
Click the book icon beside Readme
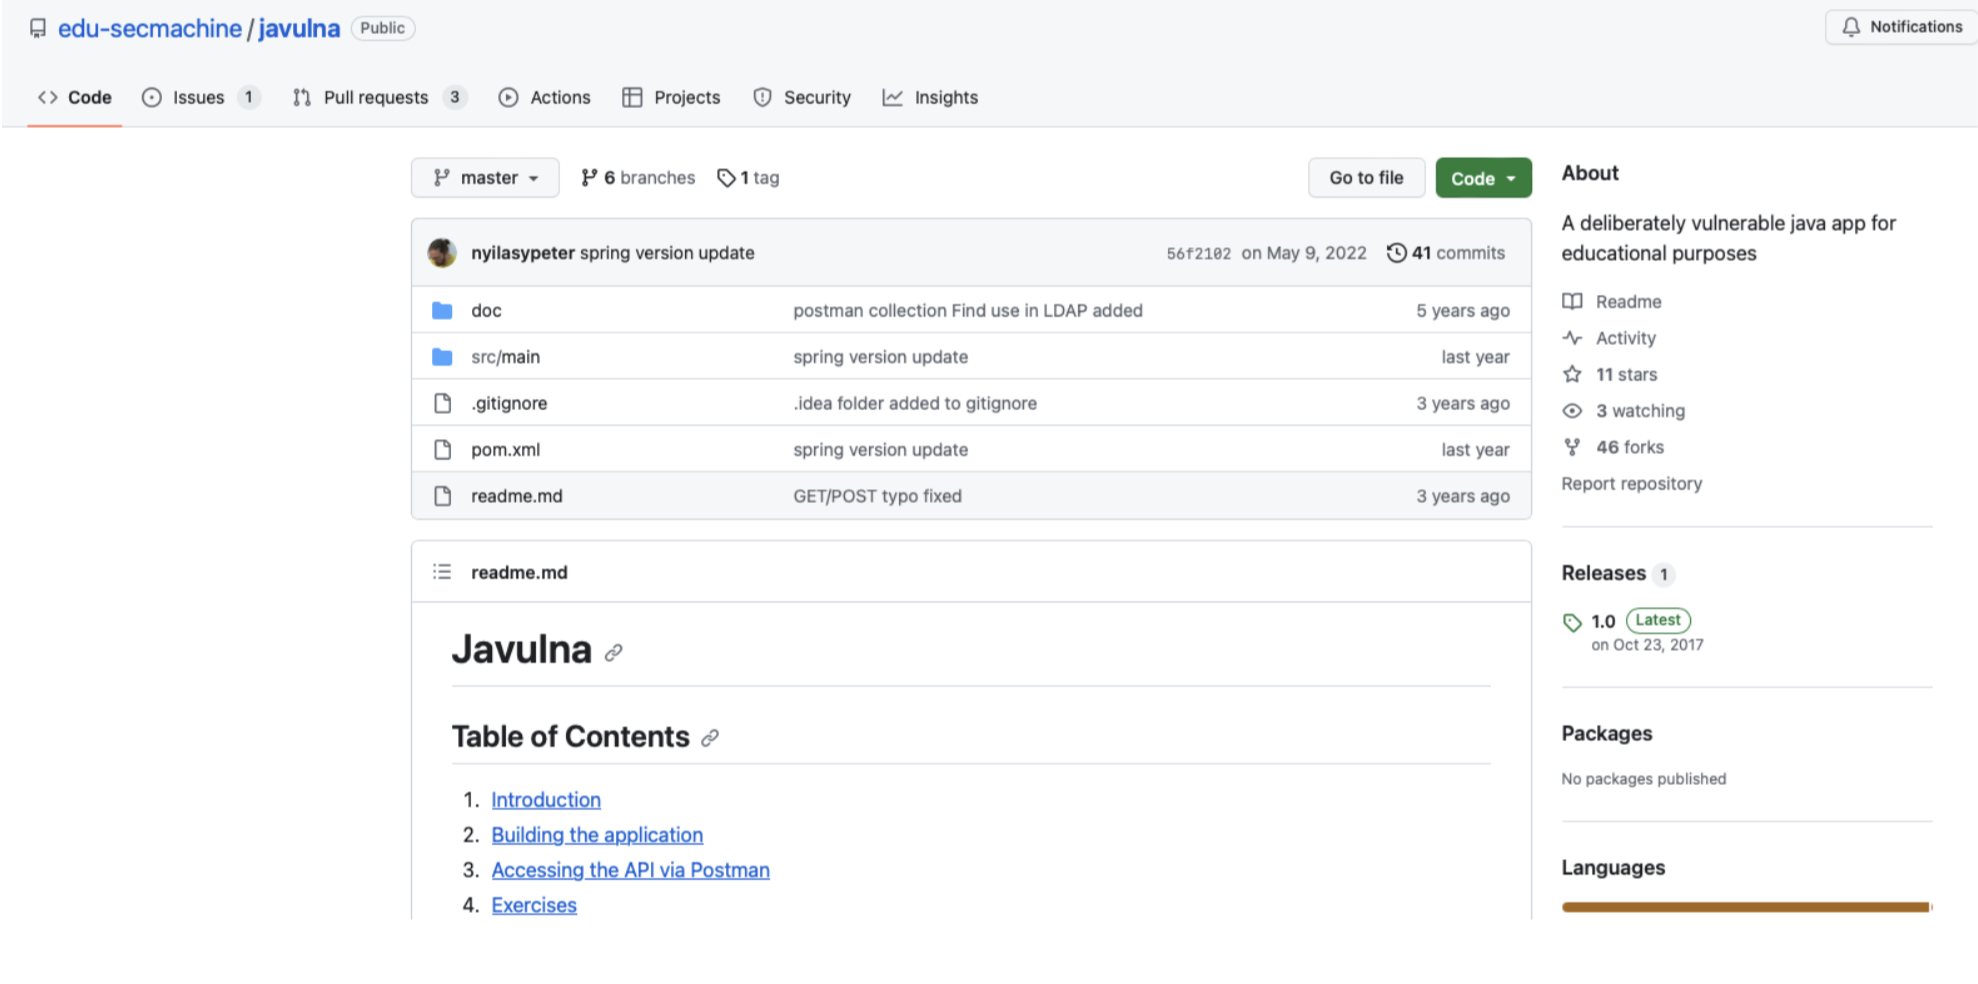[x=1572, y=301]
